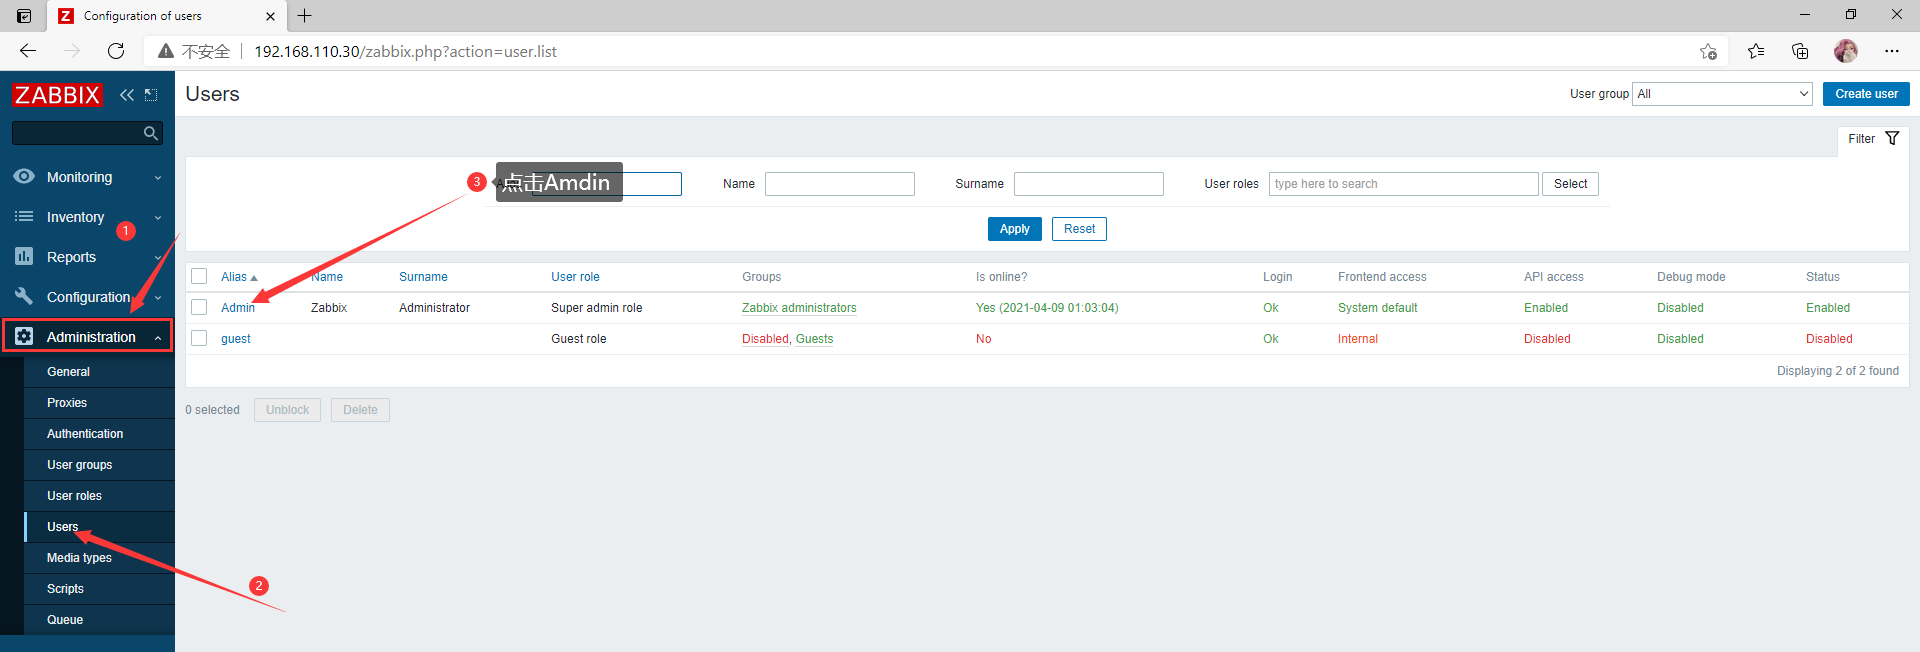Go back in the browser
This screenshot has height=652, width=1920.
[28, 51]
